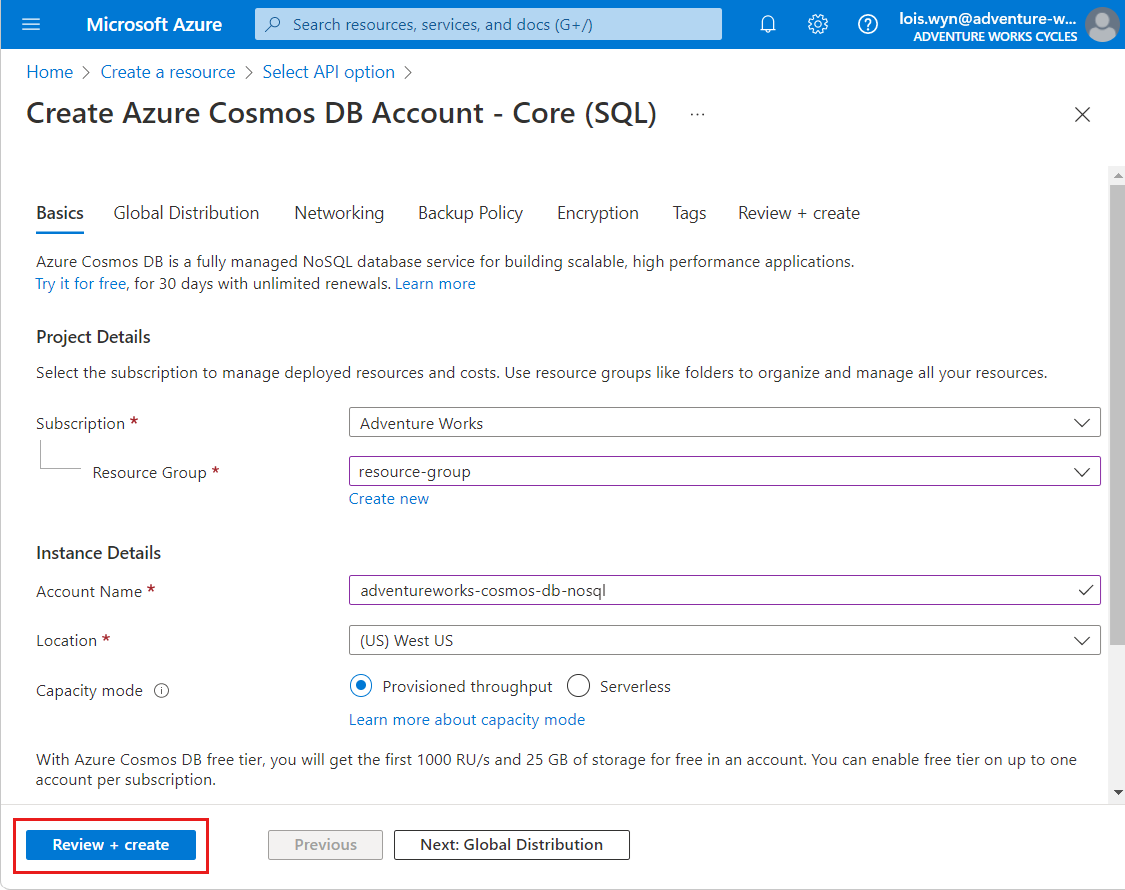Open the user account avatar
This screenshot has width=1125, height=890.
coord(1102,24)
